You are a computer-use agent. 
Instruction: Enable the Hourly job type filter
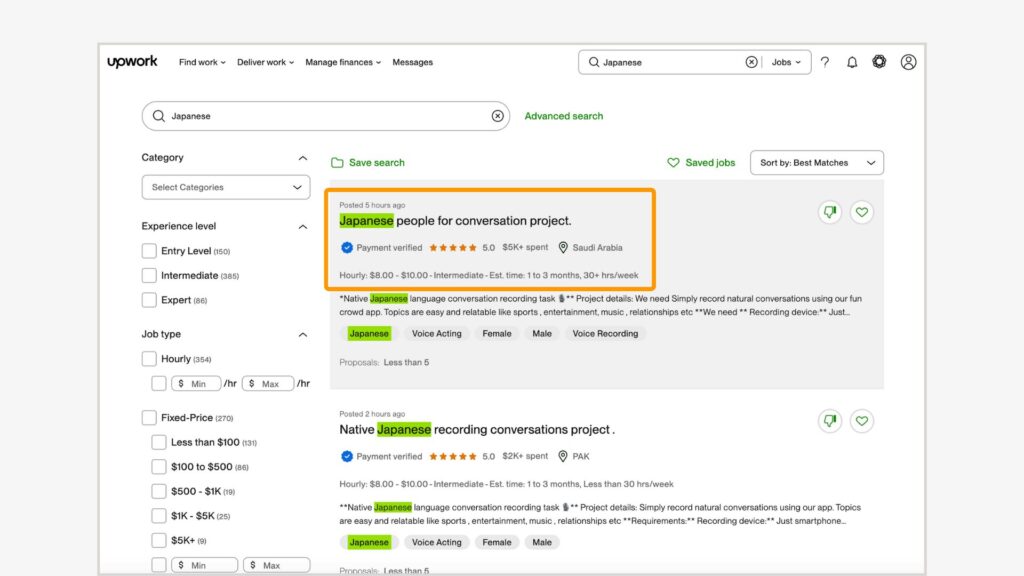[149, 359]
